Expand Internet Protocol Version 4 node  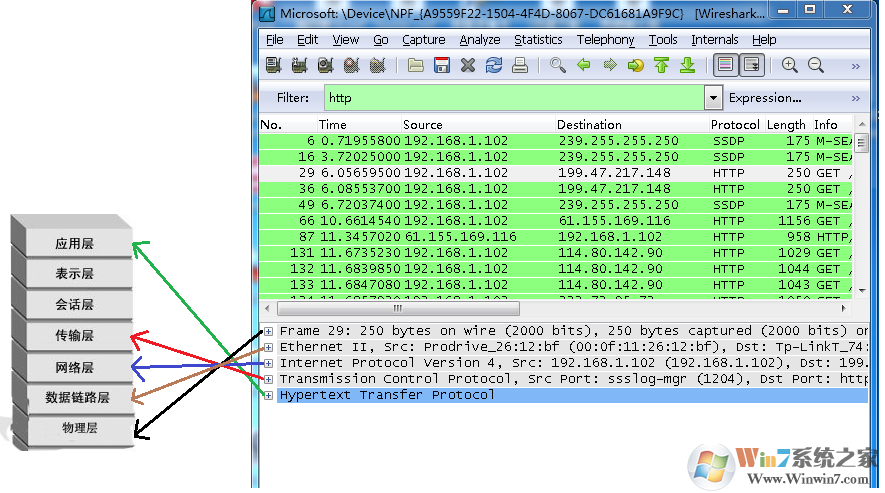(269, 363)
